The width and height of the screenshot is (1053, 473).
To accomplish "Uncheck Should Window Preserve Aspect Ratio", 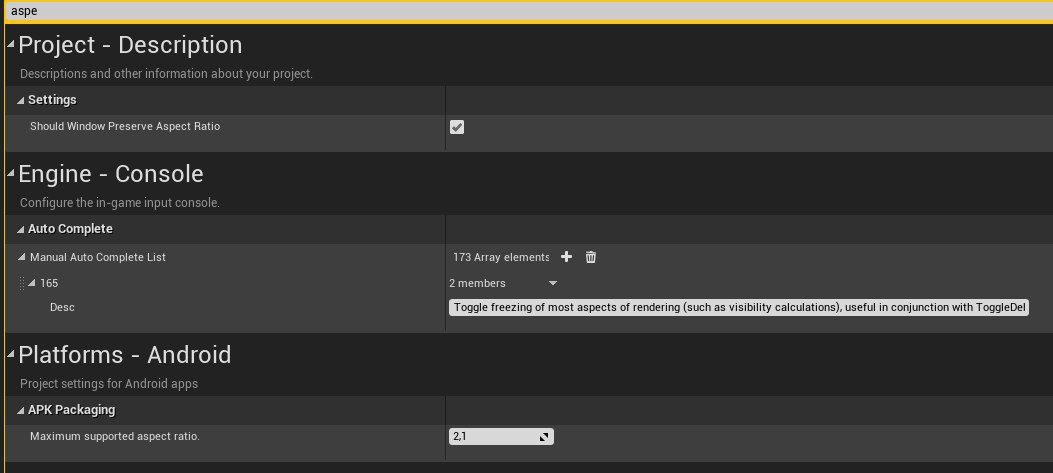I will [457, 127].
